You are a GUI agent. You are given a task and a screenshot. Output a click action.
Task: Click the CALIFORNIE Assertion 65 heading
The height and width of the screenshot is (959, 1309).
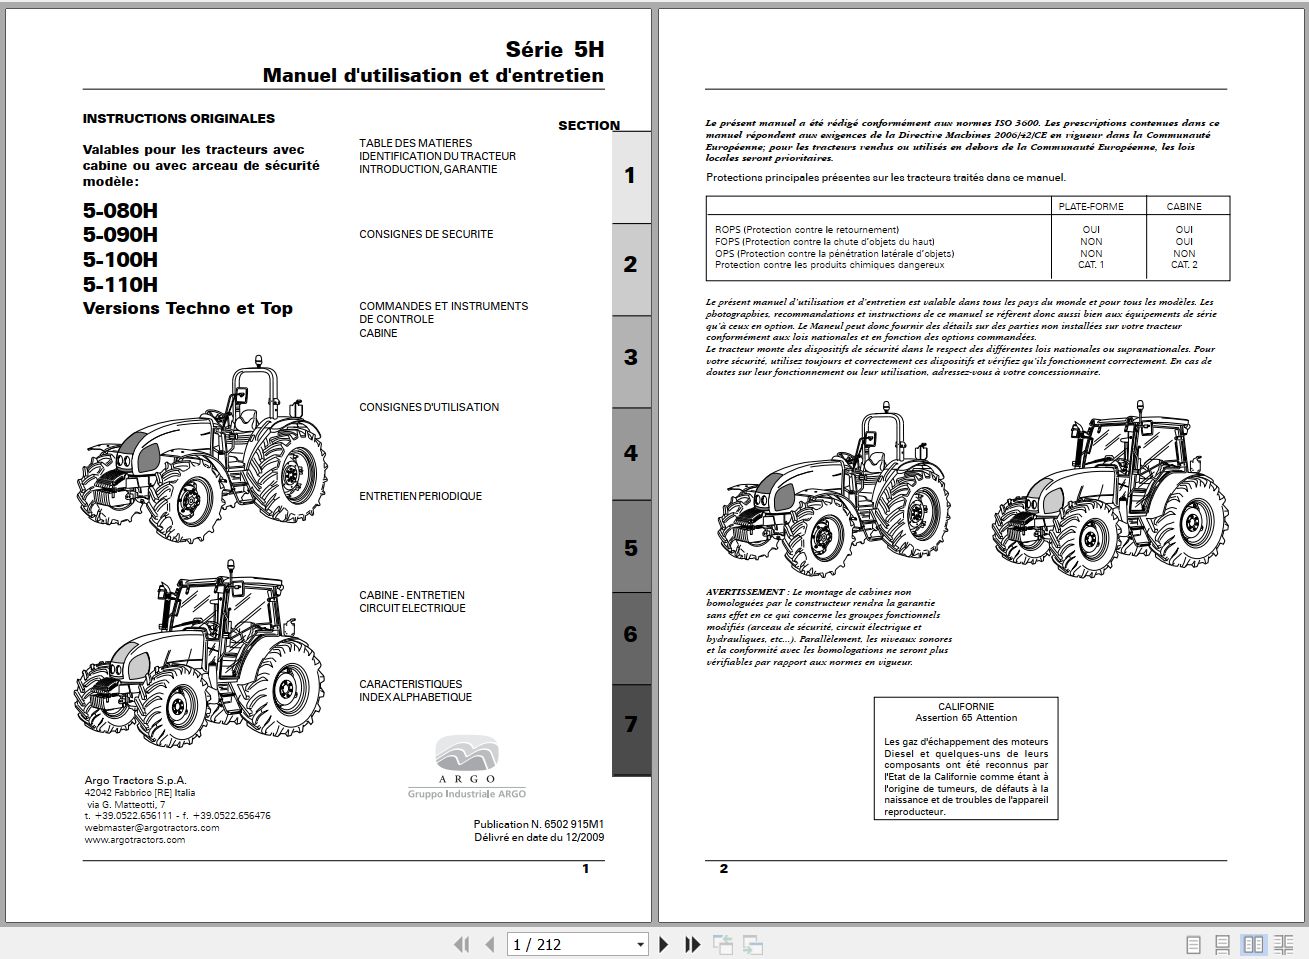(x=966, y=712)
